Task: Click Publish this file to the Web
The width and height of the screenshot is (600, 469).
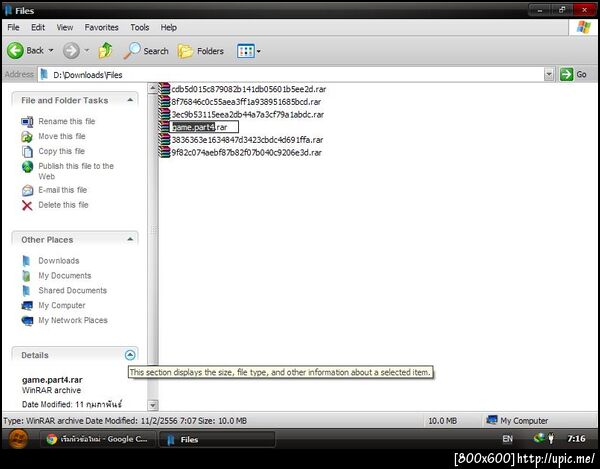Action: tap(76, 171)
